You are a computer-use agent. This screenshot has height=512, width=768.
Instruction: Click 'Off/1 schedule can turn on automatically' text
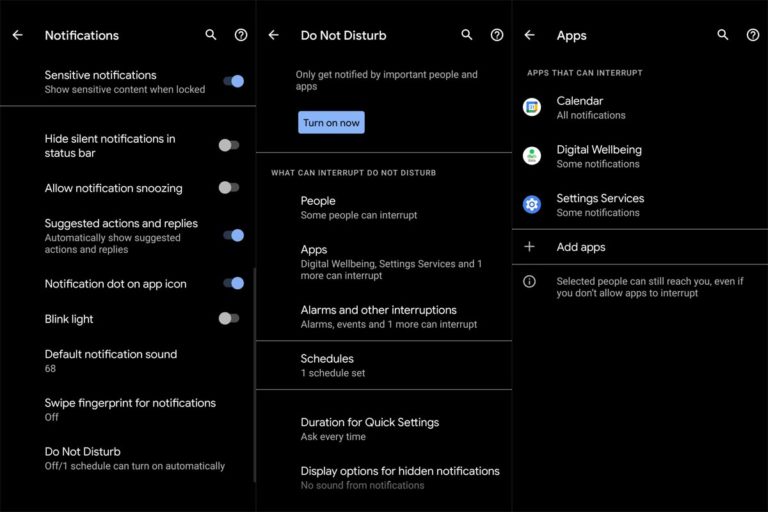coord(135,466)
